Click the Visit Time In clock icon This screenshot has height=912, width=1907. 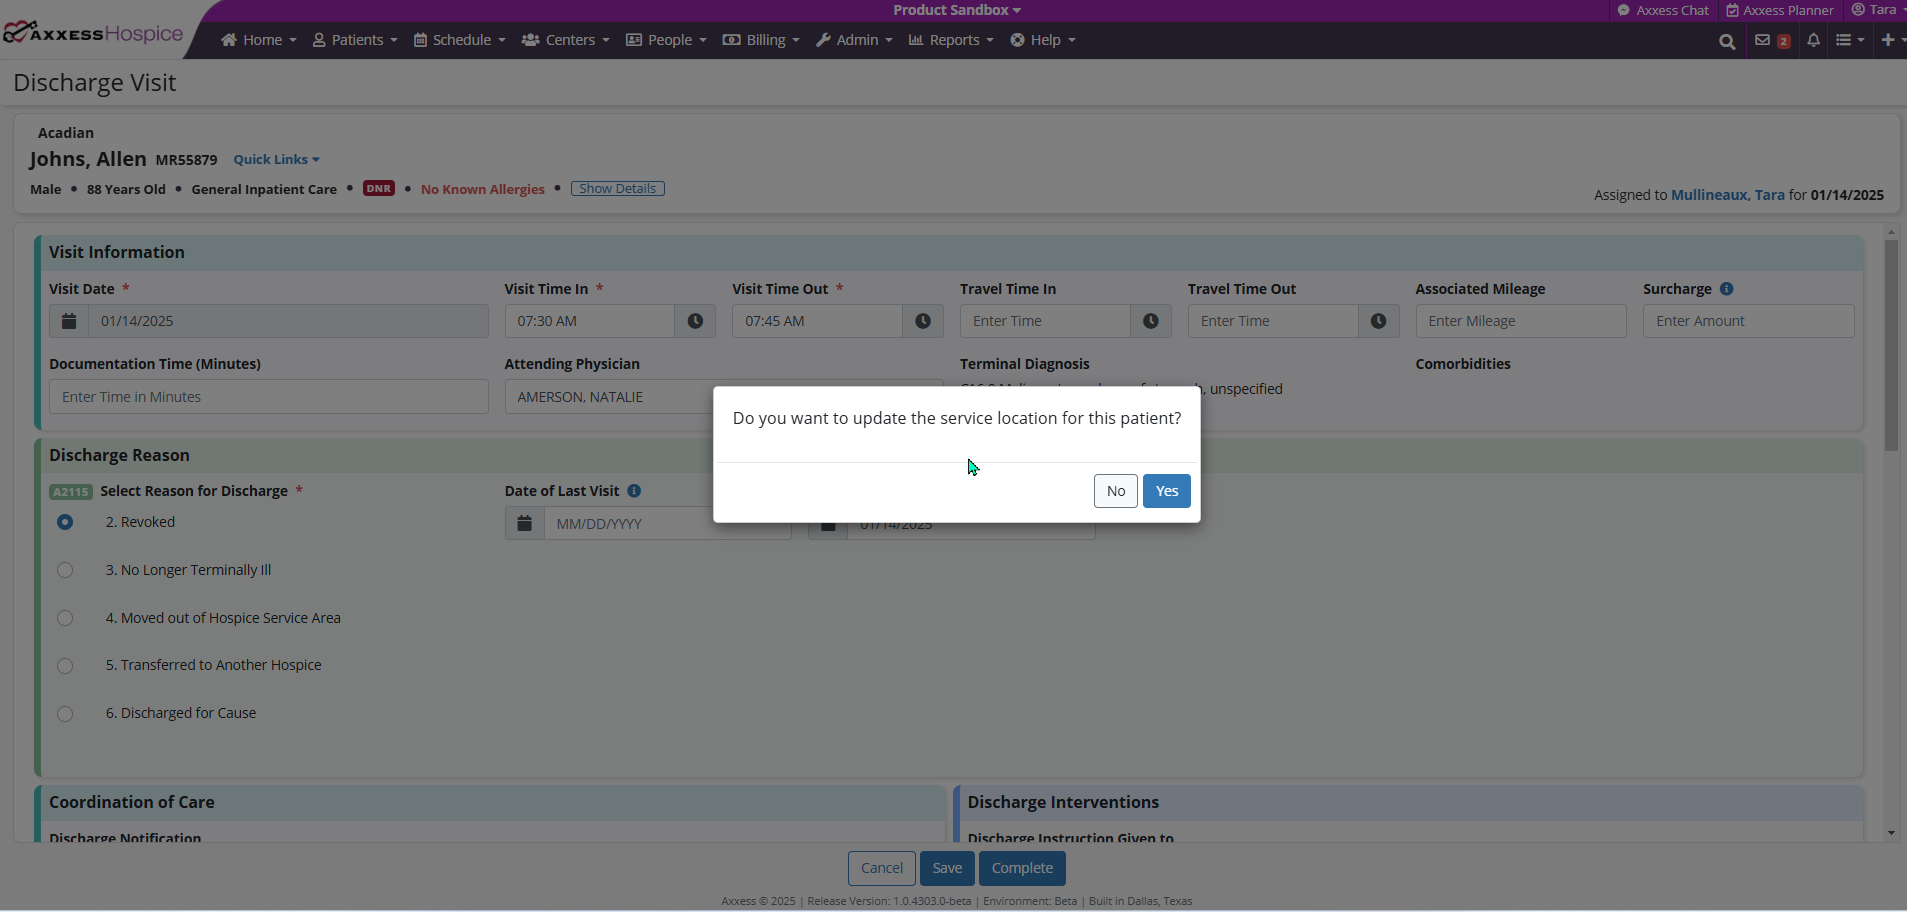point(695,321)
